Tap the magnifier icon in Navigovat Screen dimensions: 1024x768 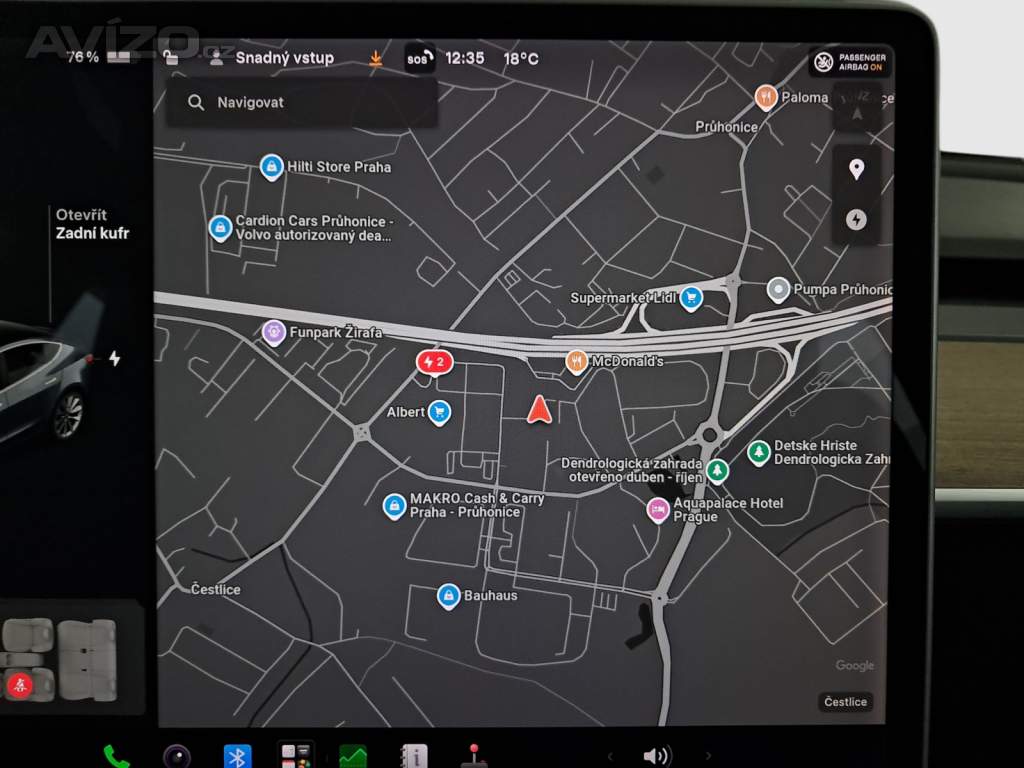point(195,103)
